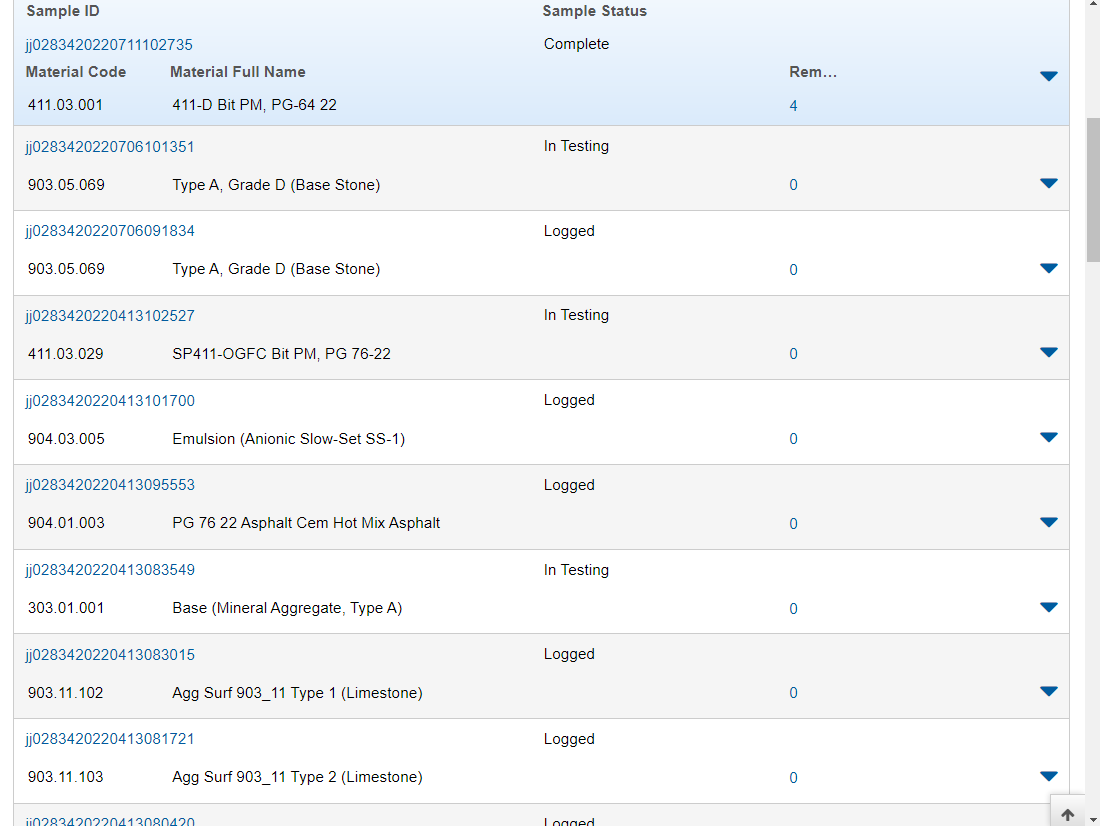
Task: Click remarks count 0 for sample jj0283420220706101351
Action: [x=793, y=185]
